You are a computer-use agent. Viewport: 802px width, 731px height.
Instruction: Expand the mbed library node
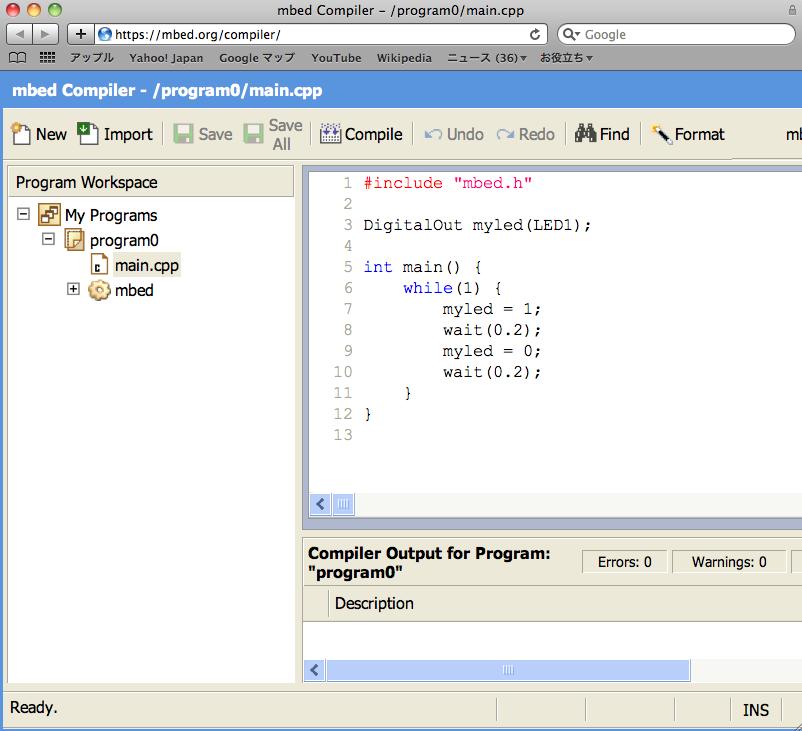coord(73,290)
